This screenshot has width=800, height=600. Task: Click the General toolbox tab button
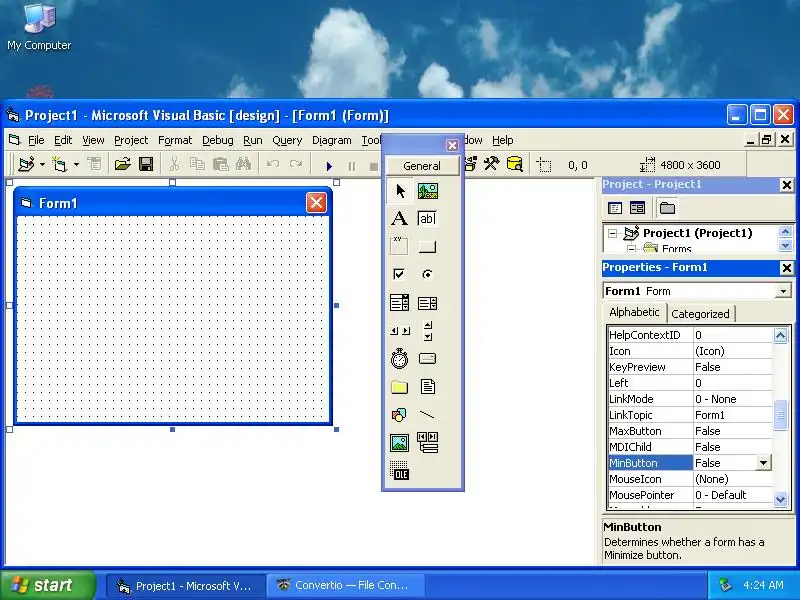(421, 166)
